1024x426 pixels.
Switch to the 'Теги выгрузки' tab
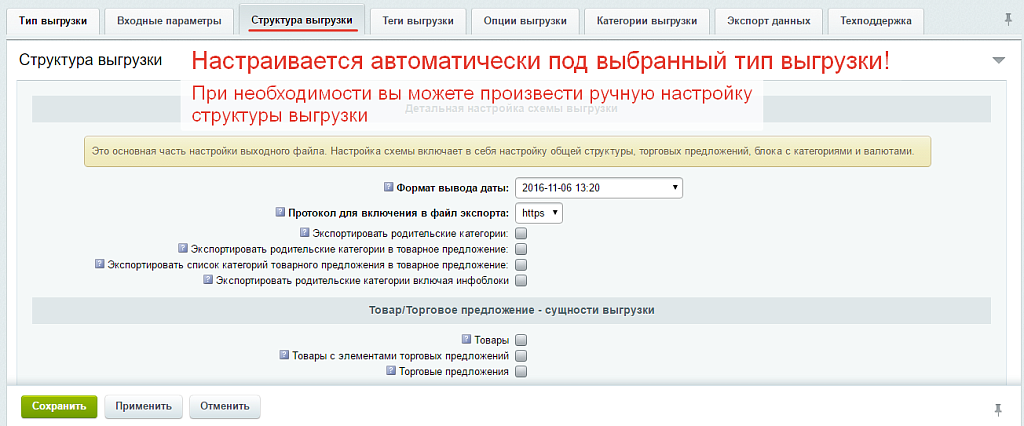coord(418,21)
